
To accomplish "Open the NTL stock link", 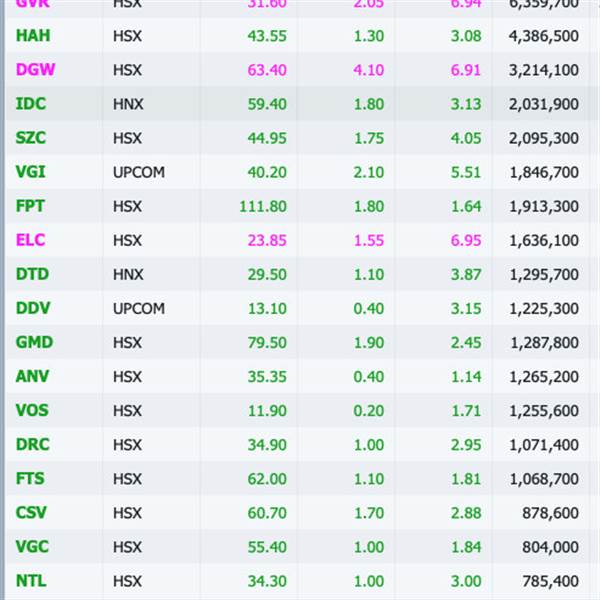I will click(x=31, y=580).
